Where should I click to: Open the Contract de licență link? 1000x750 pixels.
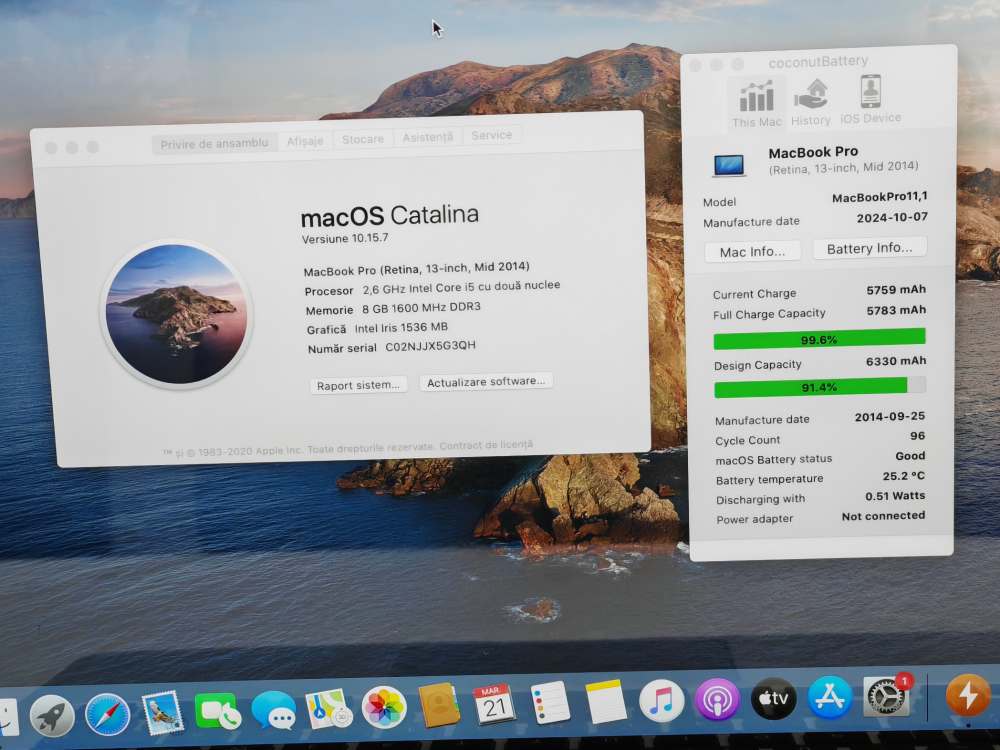[x=486, y=445]
